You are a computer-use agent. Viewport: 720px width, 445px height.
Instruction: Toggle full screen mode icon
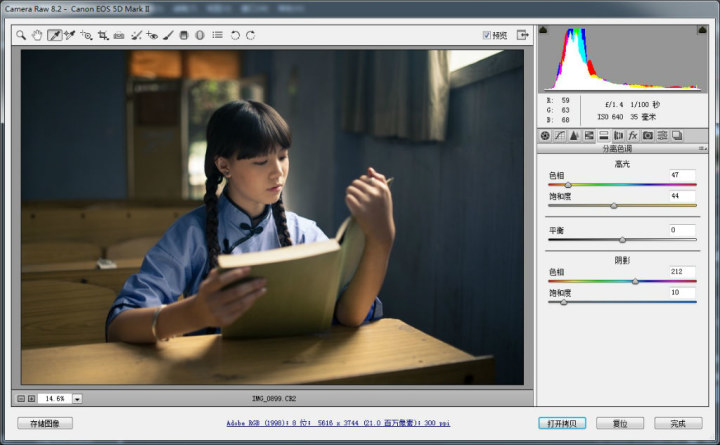(523, 35)
